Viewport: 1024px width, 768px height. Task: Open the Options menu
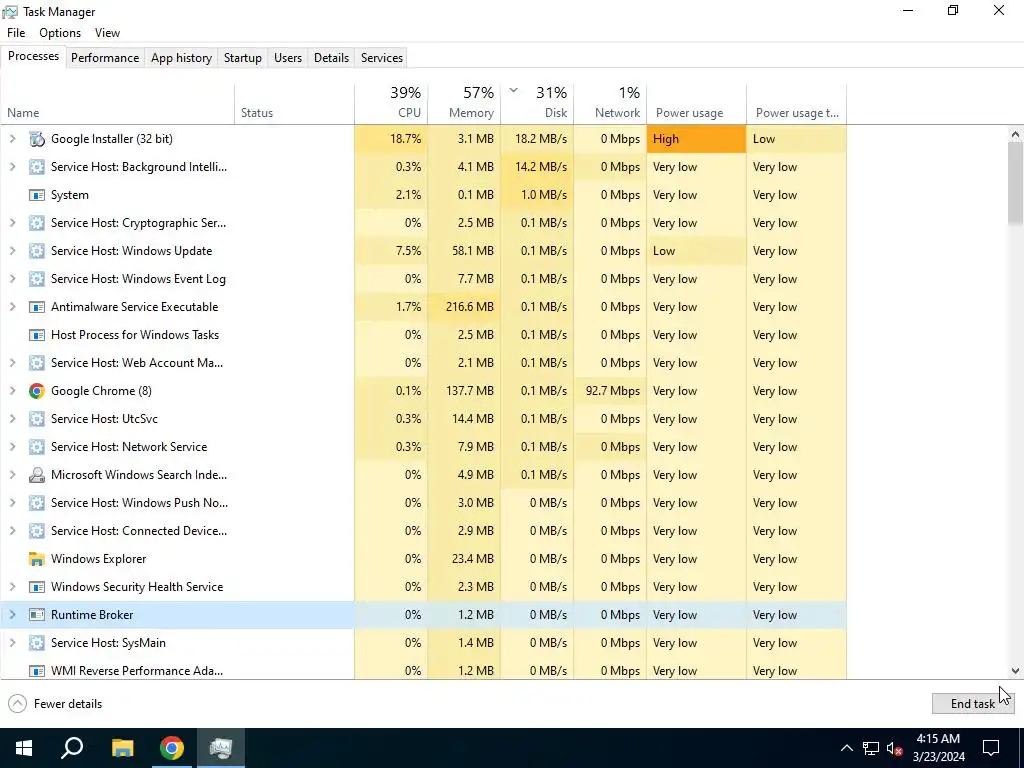point(60,33)
